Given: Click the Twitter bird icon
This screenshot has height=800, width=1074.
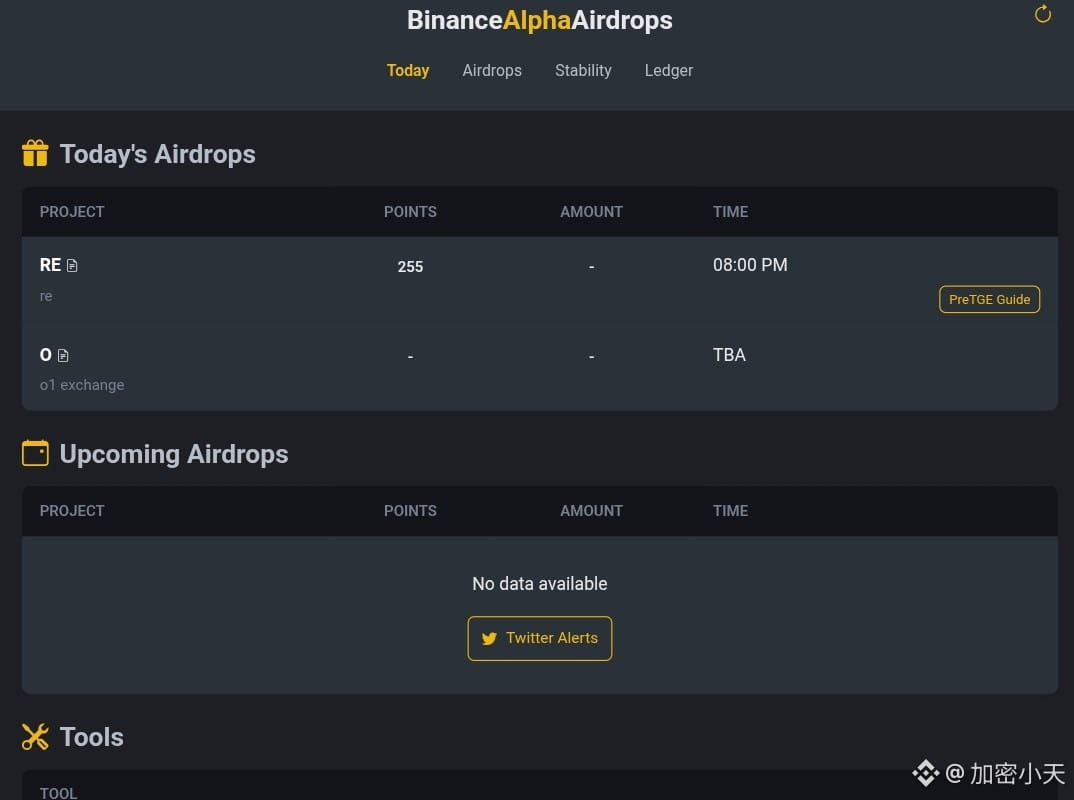Looking at the screenshot, I should (489, 638).
